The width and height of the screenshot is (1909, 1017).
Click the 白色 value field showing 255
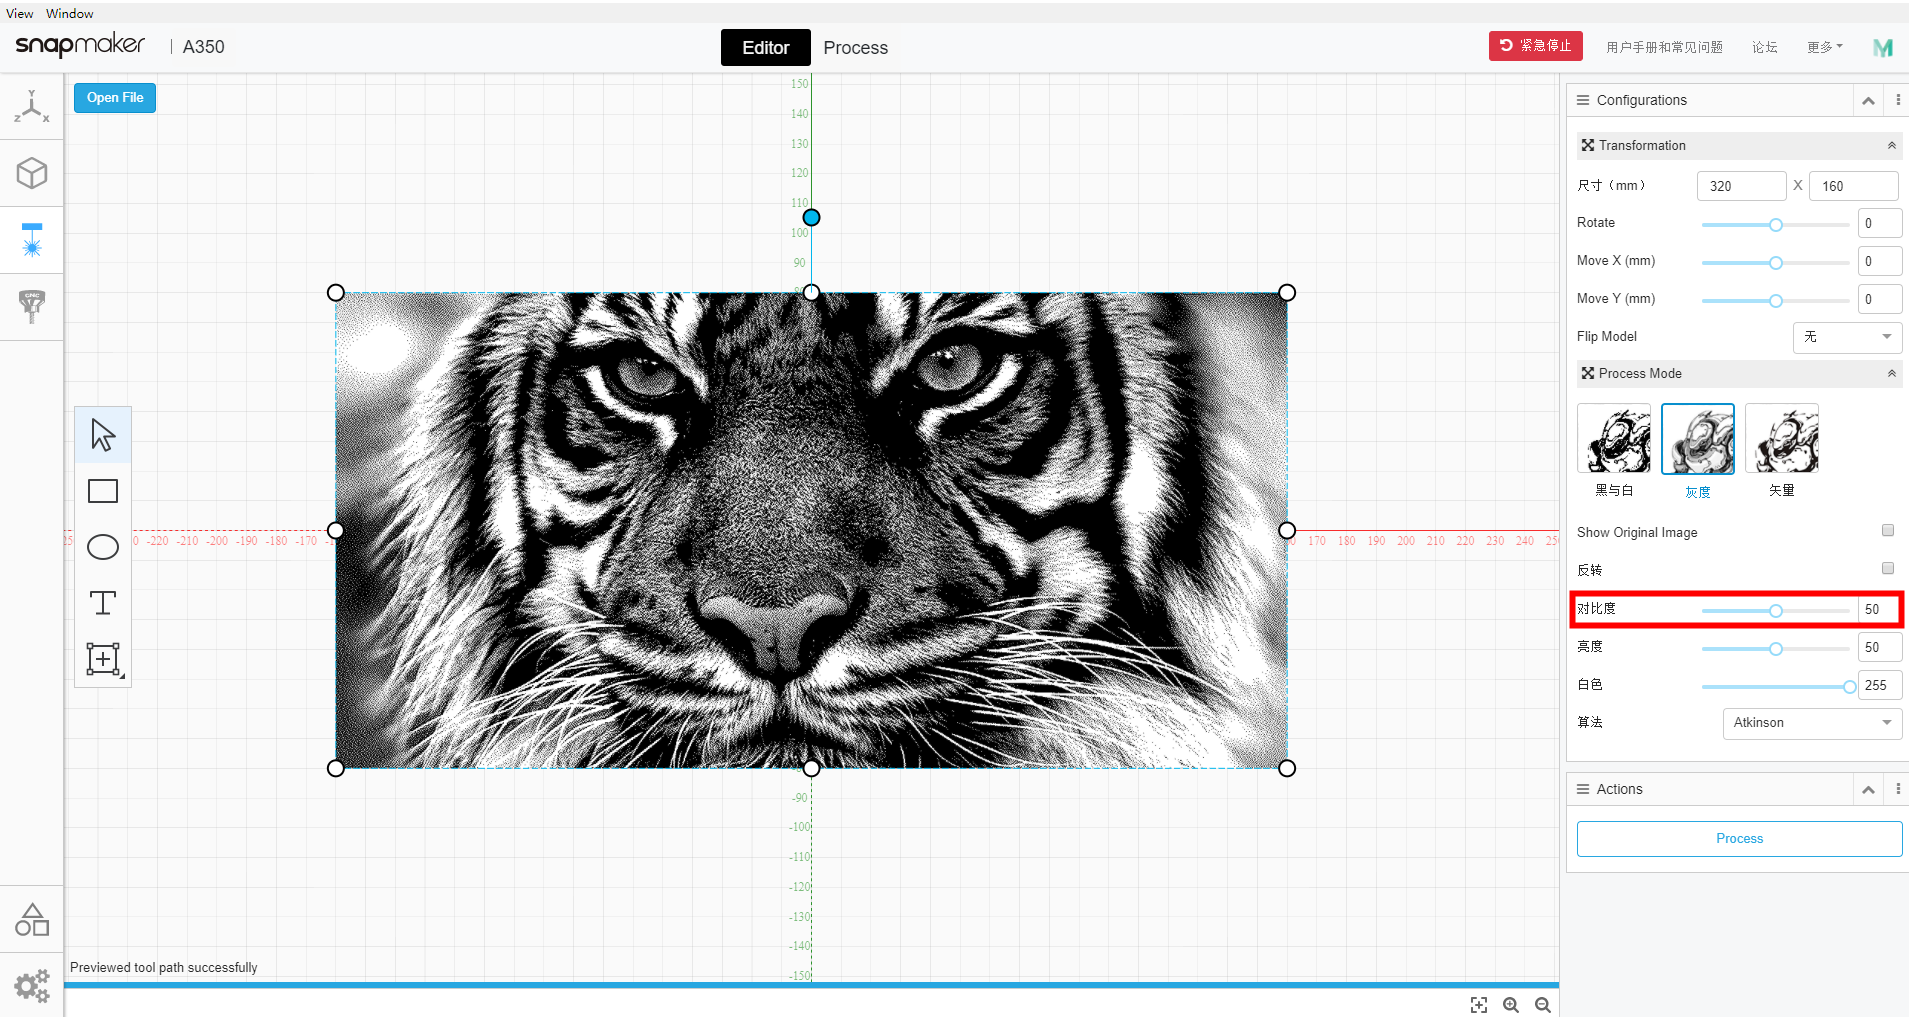pyautogui.click(x=1880, y=686)
